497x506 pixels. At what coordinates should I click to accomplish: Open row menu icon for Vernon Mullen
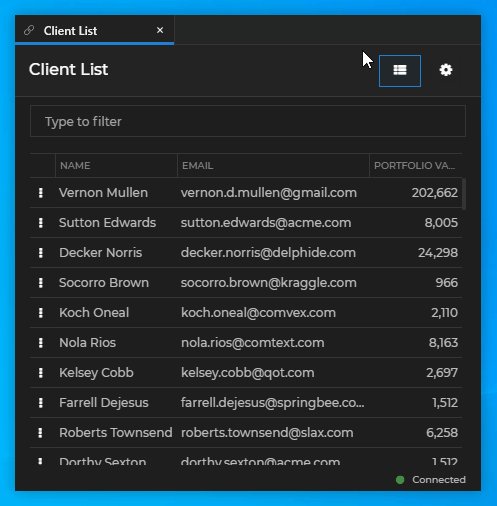click(41, 193)
